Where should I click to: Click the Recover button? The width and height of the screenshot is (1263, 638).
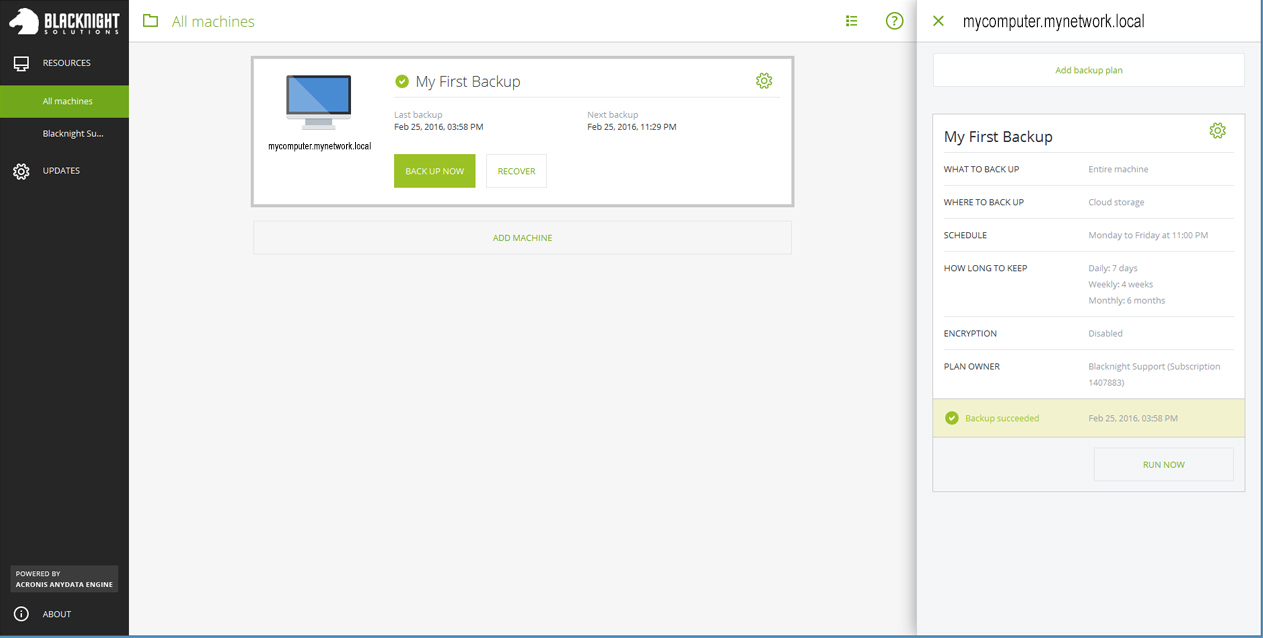coord(516,171)
